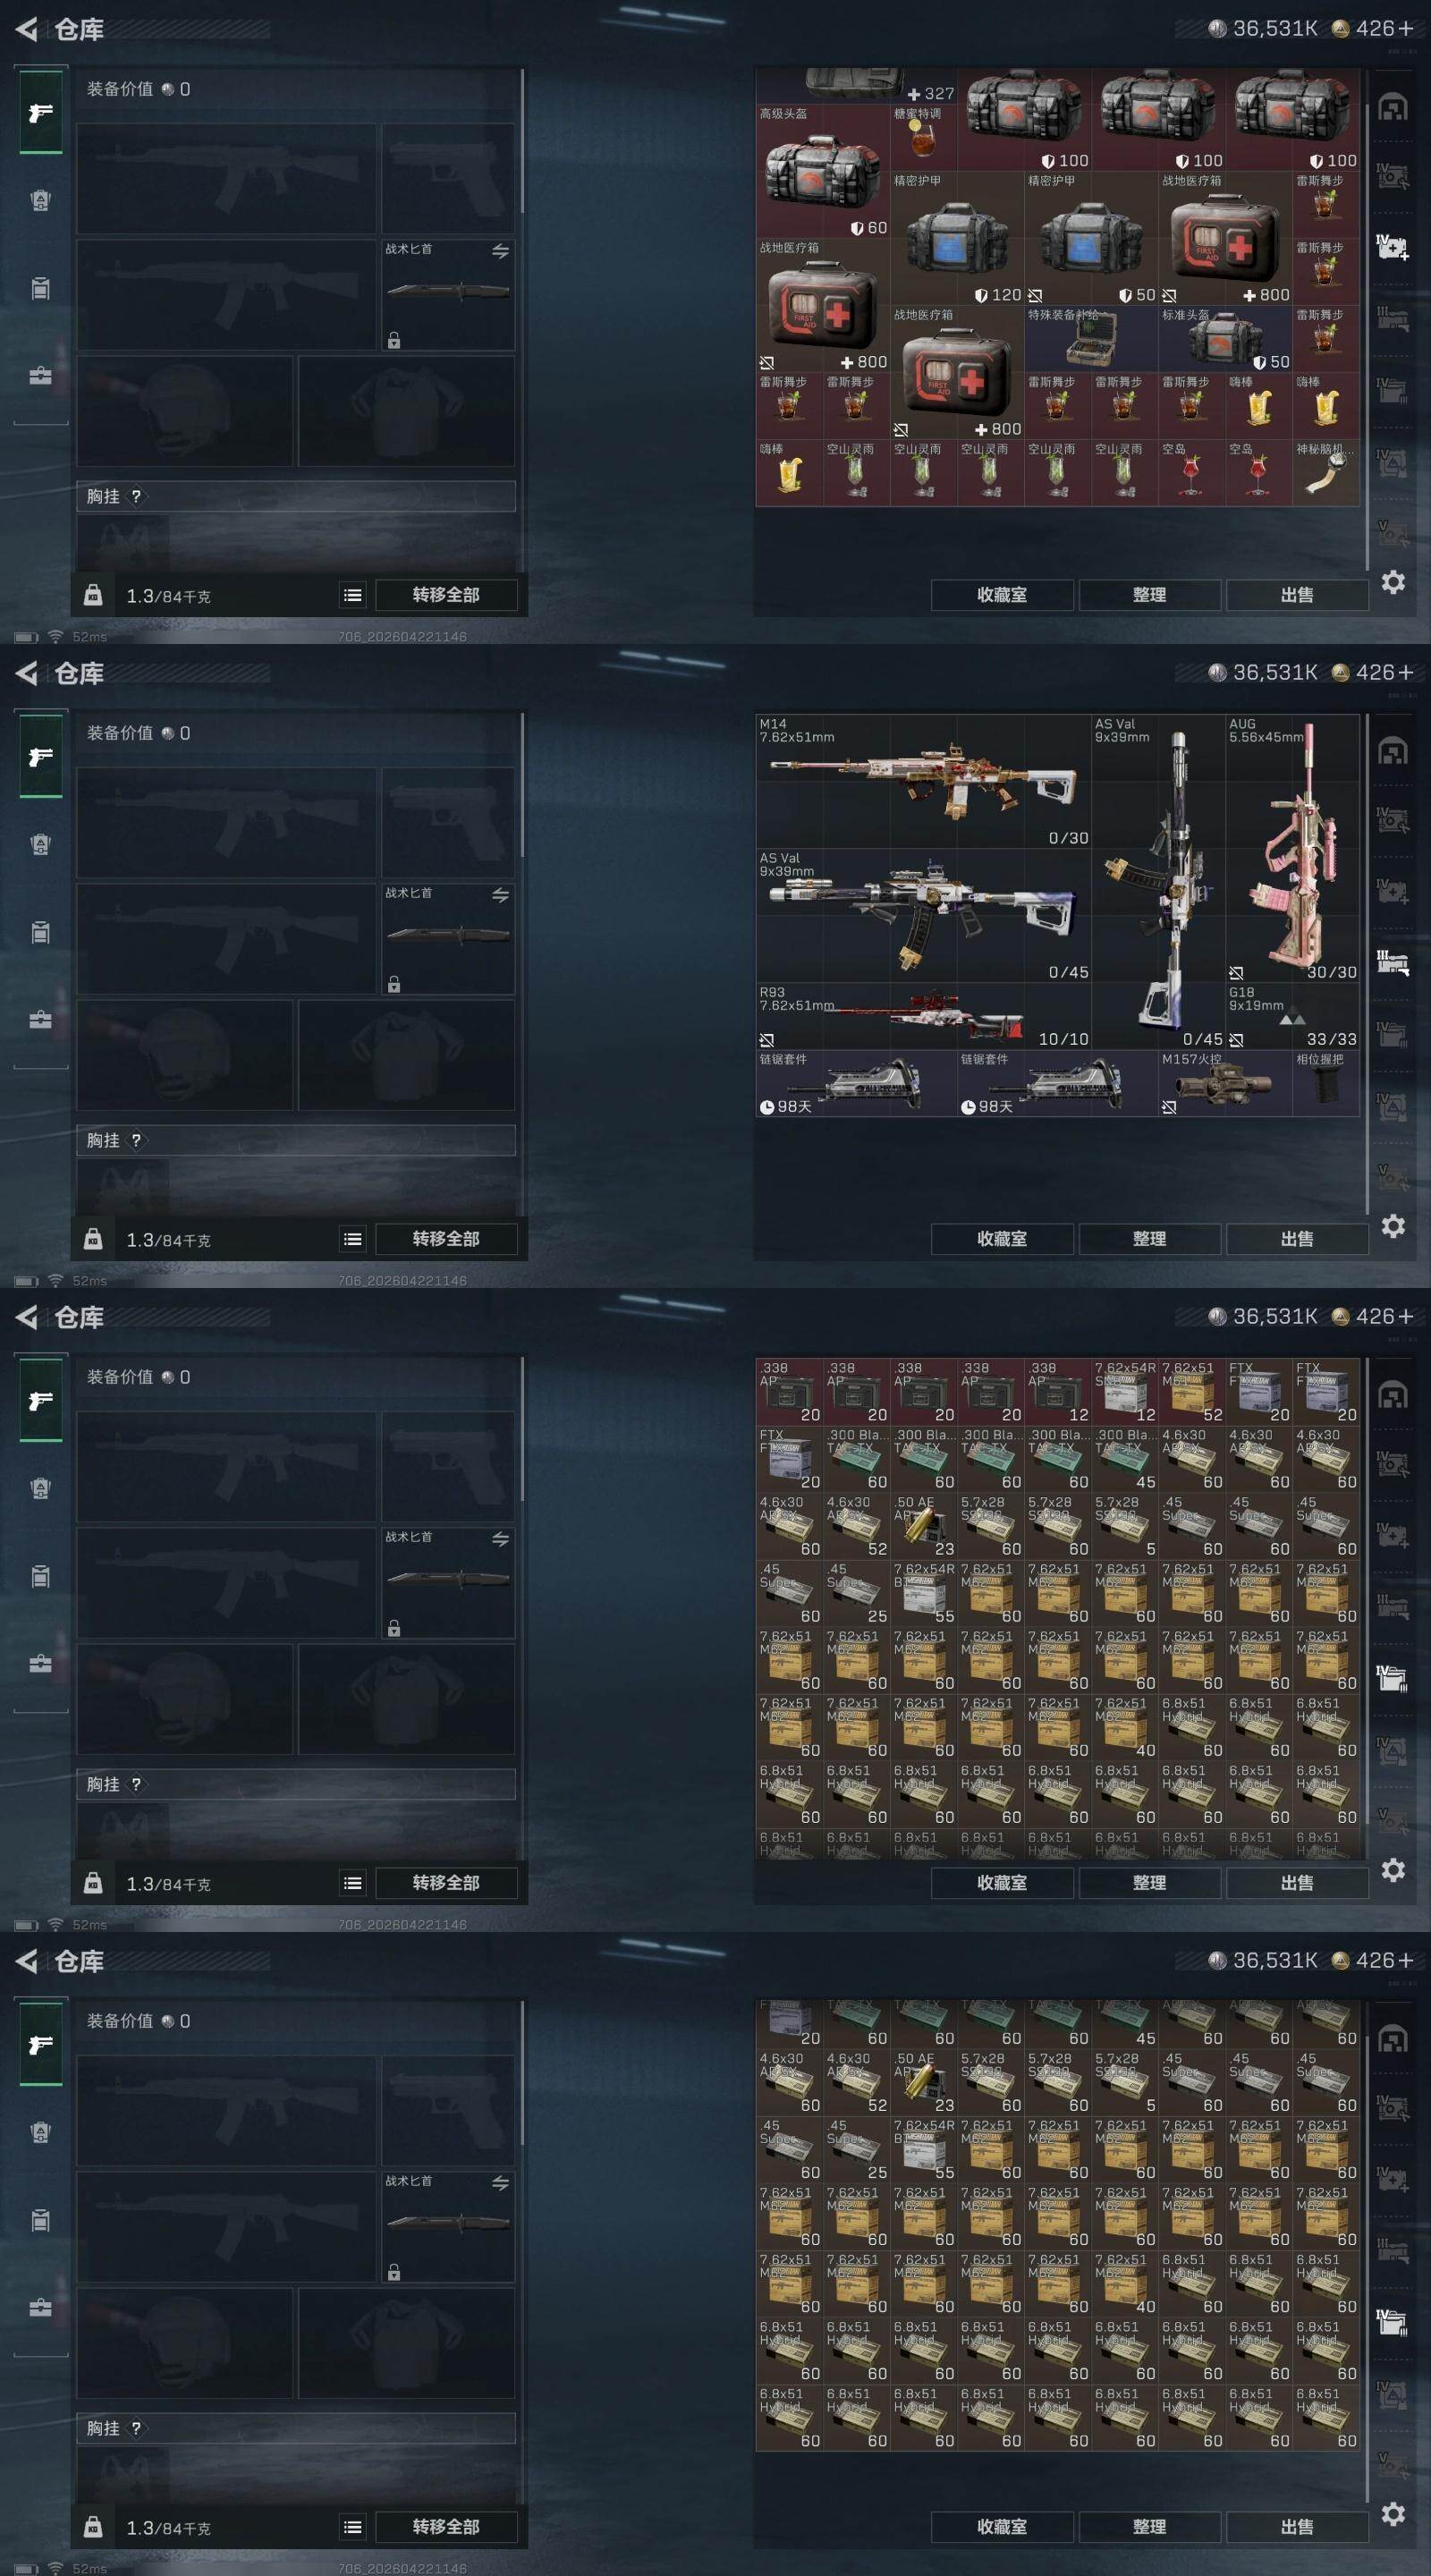Select the 神秘脑机 item in the stash
The width and height of the screenshot is (1431, 2576).
pos(1325,473)
